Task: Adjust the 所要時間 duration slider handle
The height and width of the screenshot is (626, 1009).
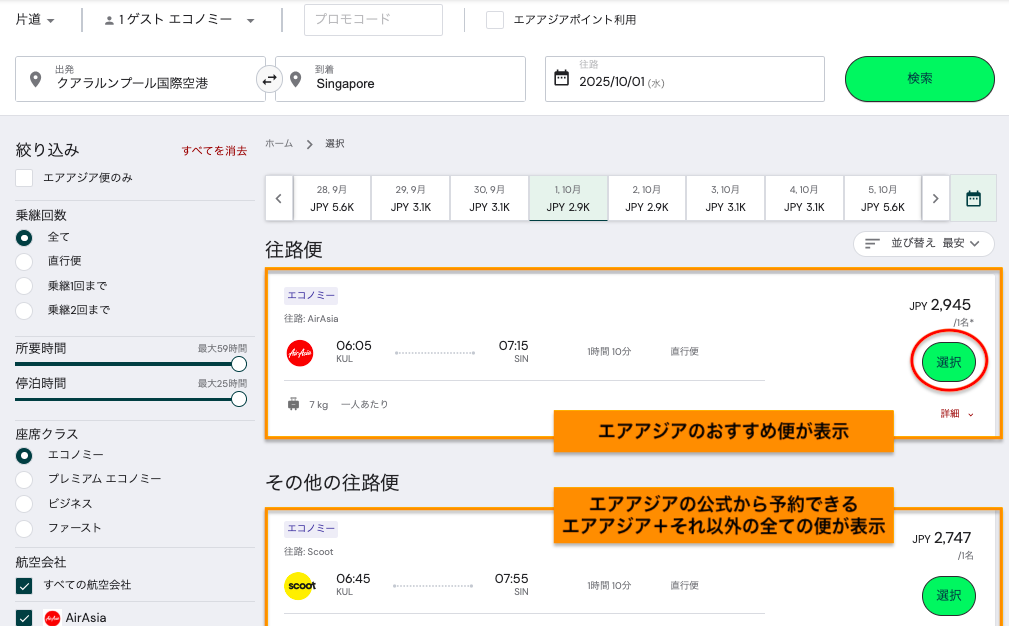Action: (x=239, y=364)
